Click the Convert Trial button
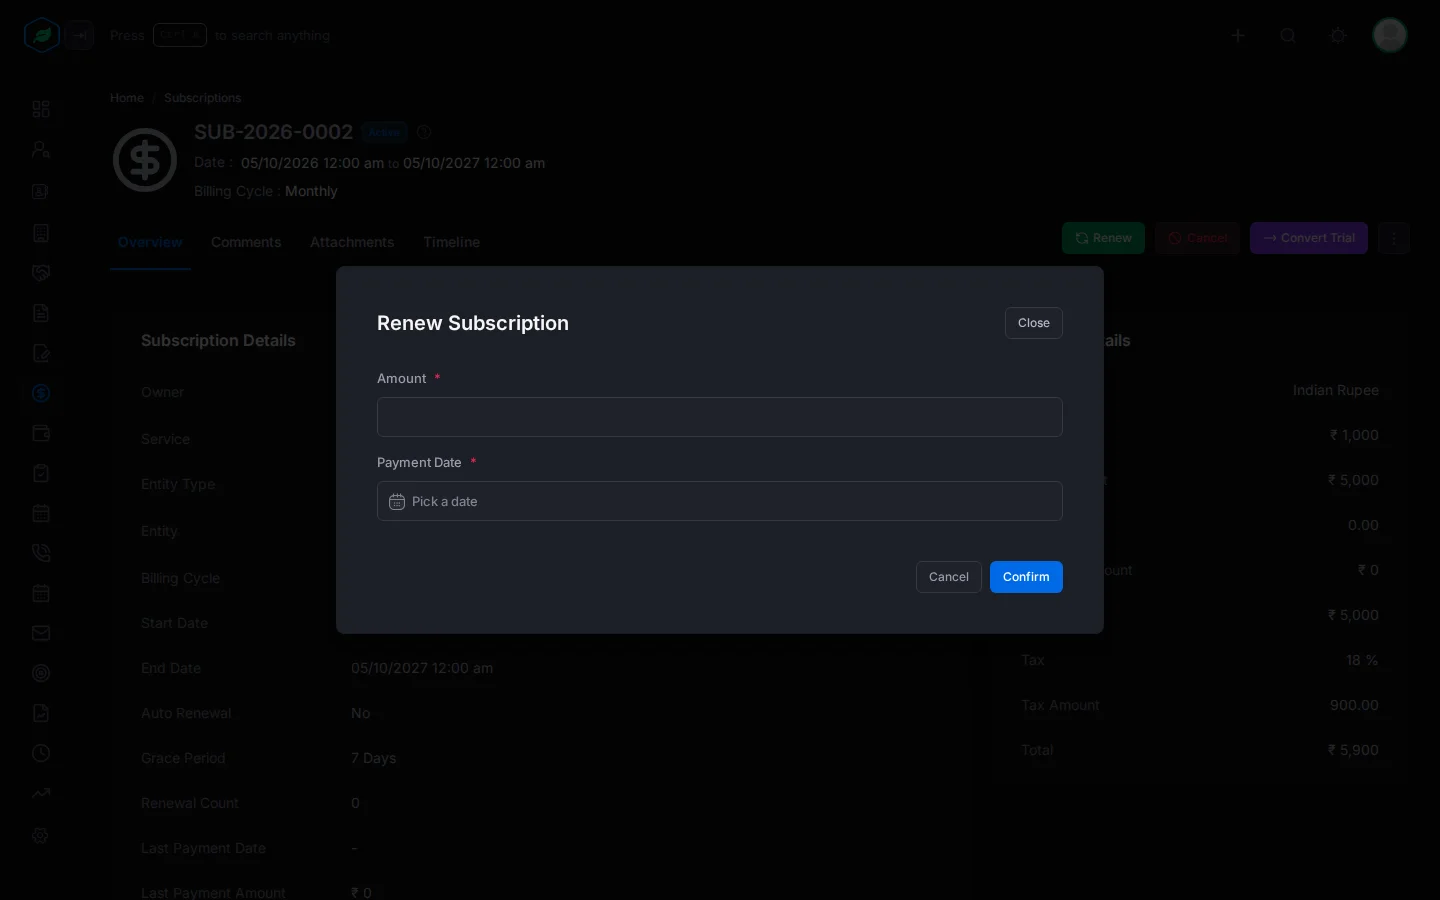Screen dimensions: 1440x900 click(x=1309, y=238)
